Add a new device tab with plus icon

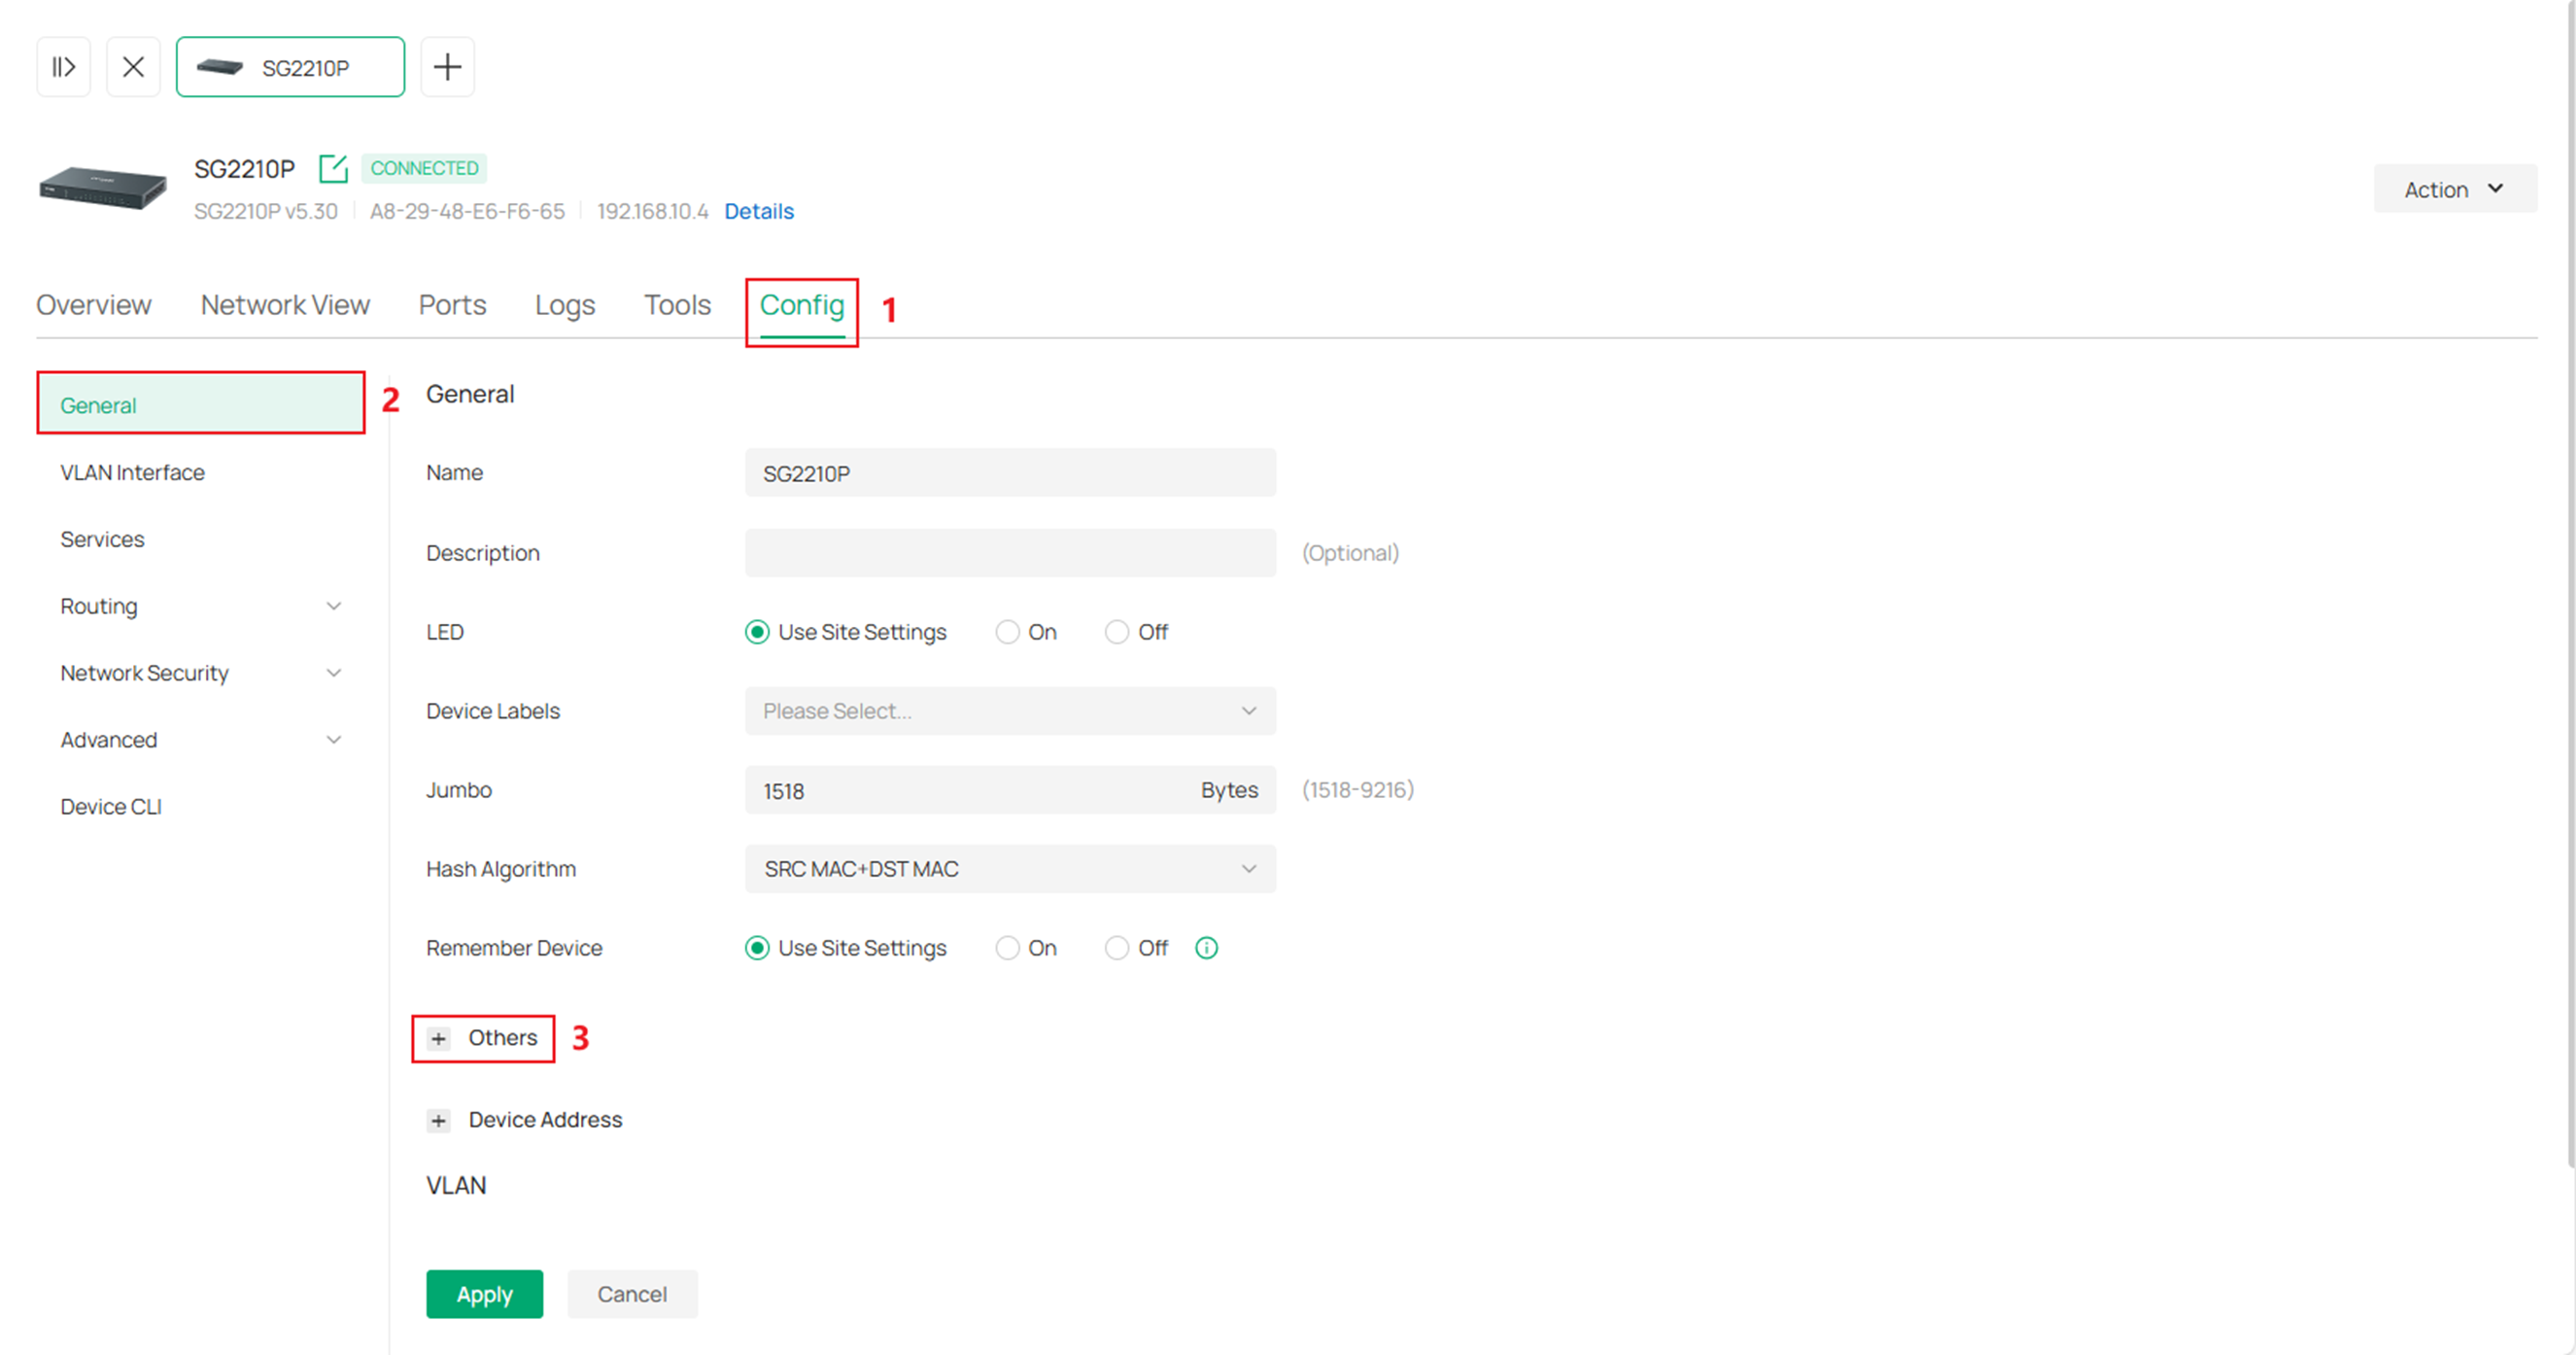coord(446,66)
